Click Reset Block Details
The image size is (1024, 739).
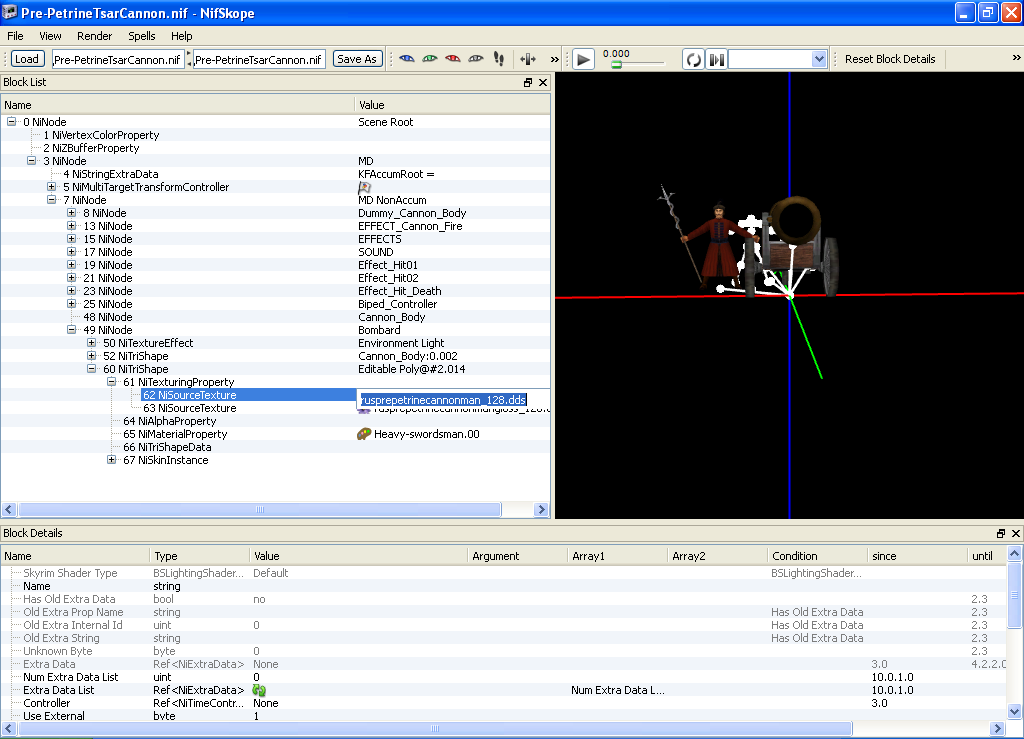889,59
